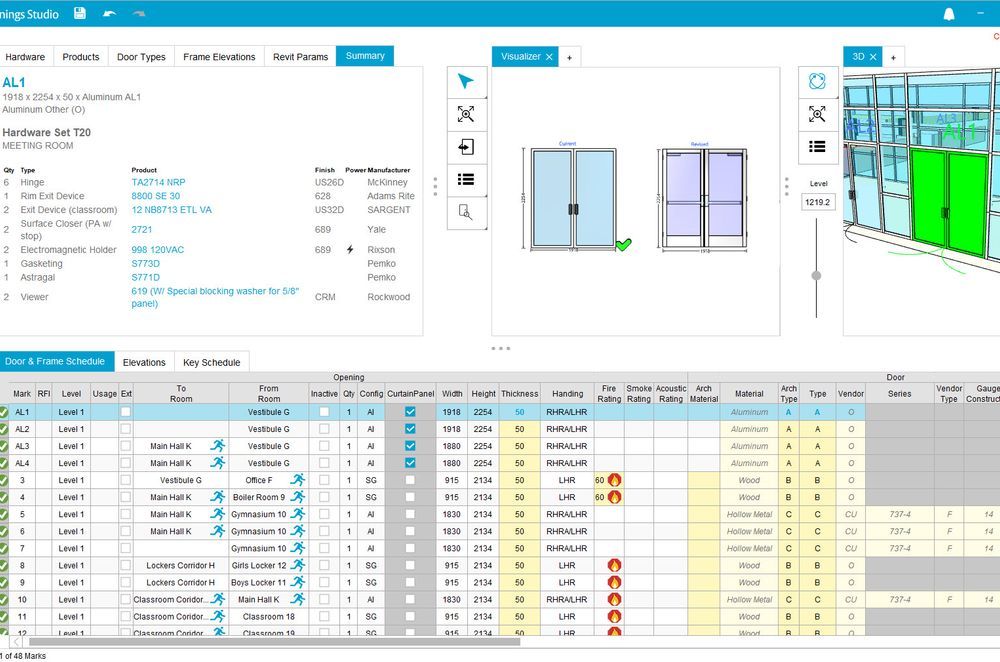Open the TA2714 NRP hinge product link
The width and height of the screenshot is (1000, 662).
click(158, 183)
